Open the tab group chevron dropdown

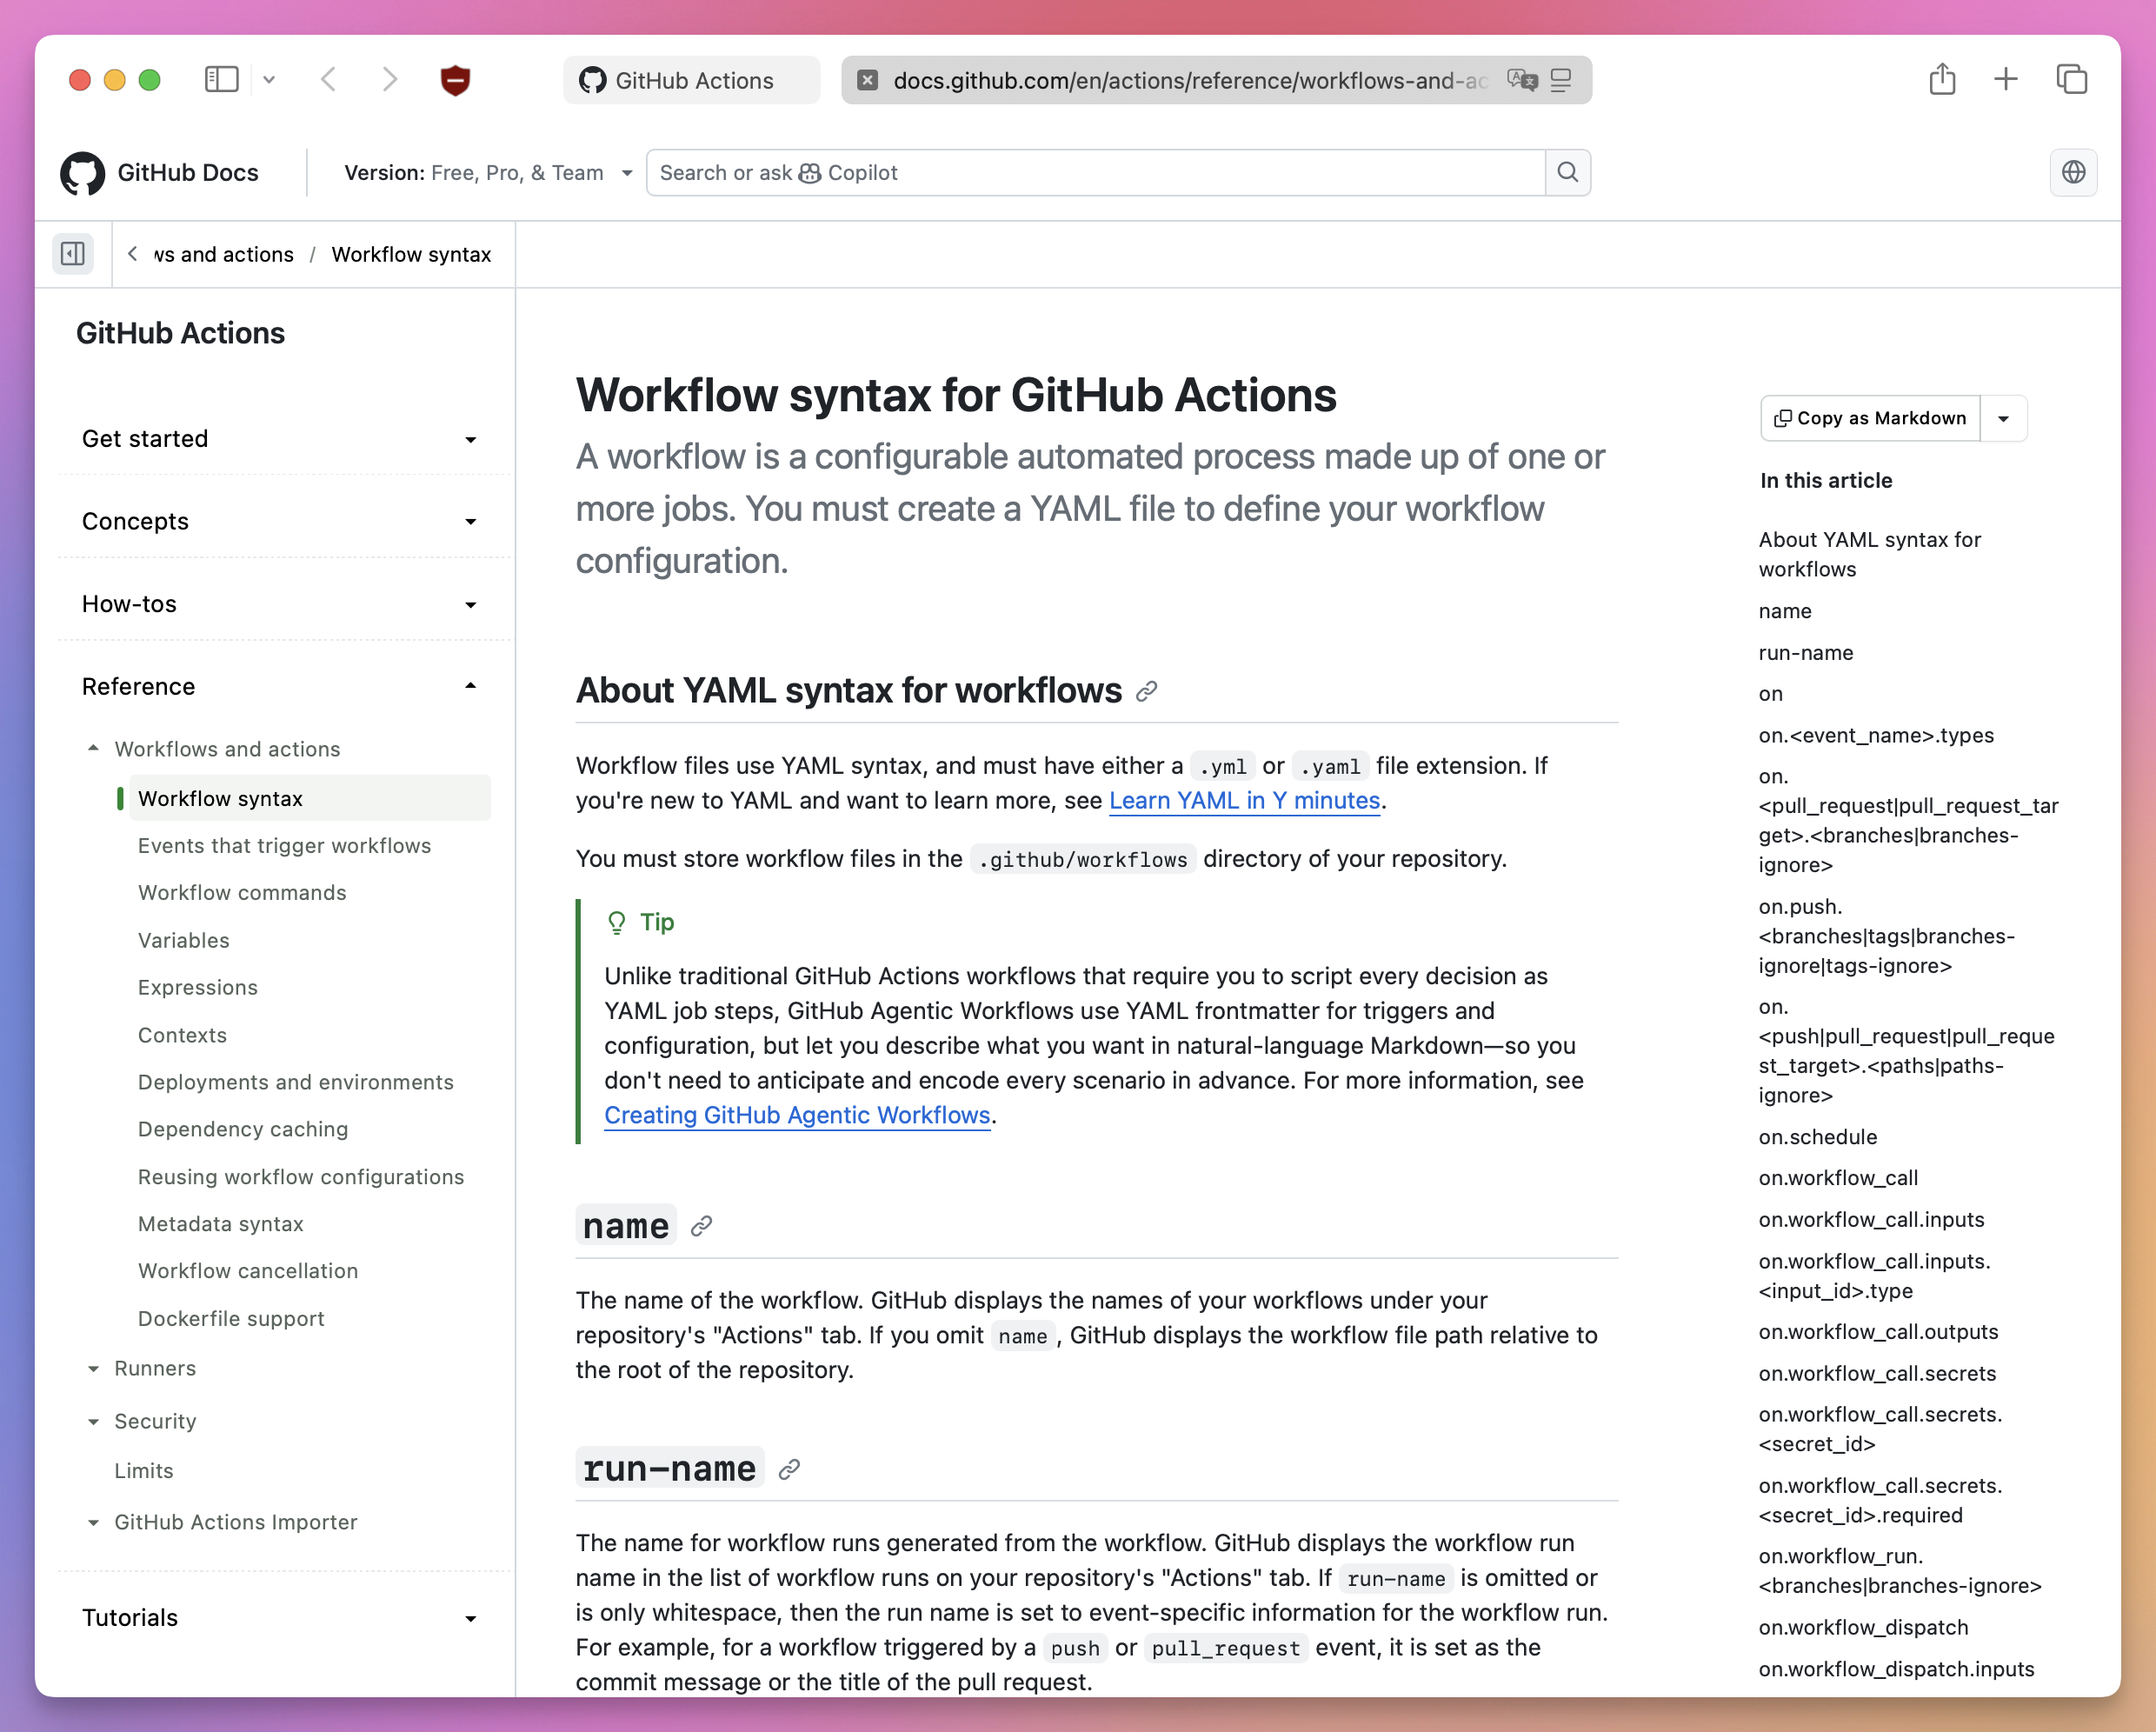pyautogui.click(x=269, y=79)
